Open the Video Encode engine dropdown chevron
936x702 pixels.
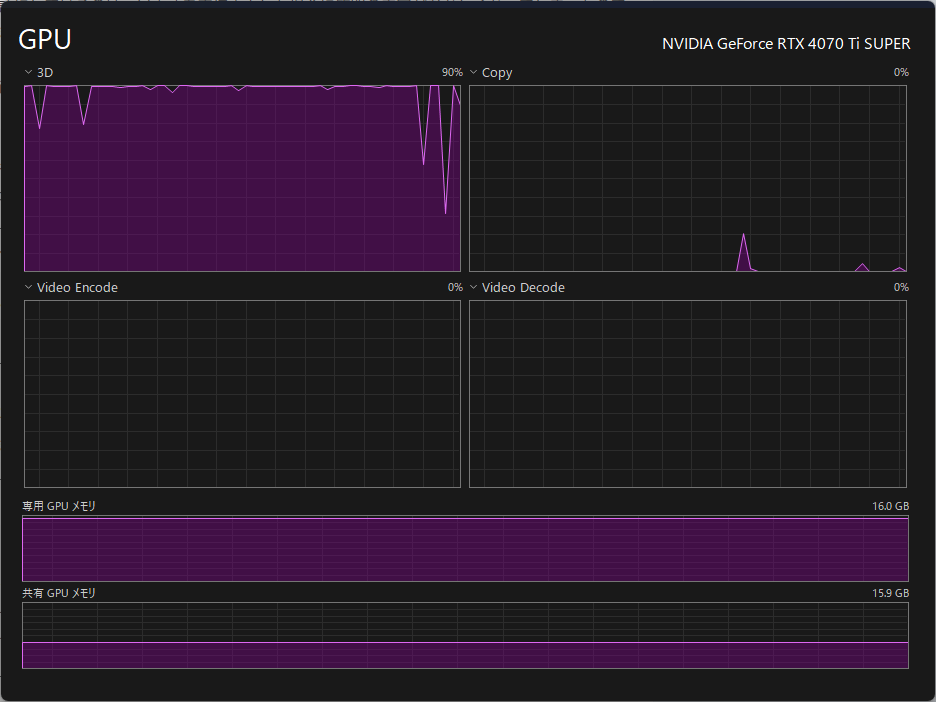28,287
